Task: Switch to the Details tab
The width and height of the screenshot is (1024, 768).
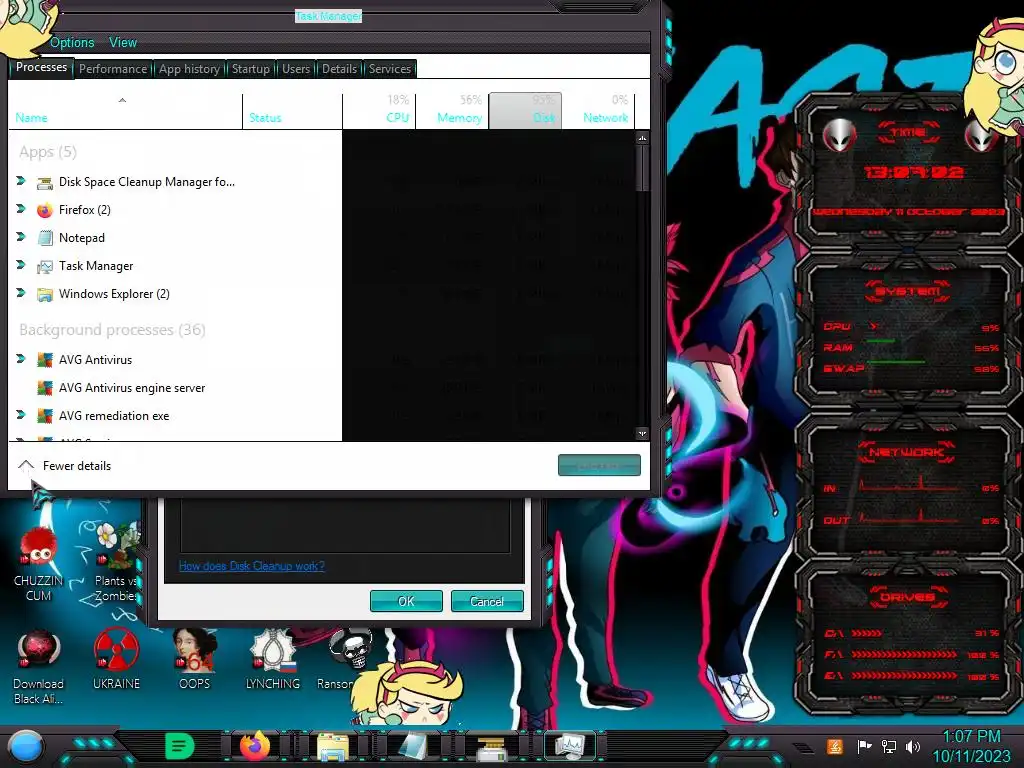Action: click(340, 69)
